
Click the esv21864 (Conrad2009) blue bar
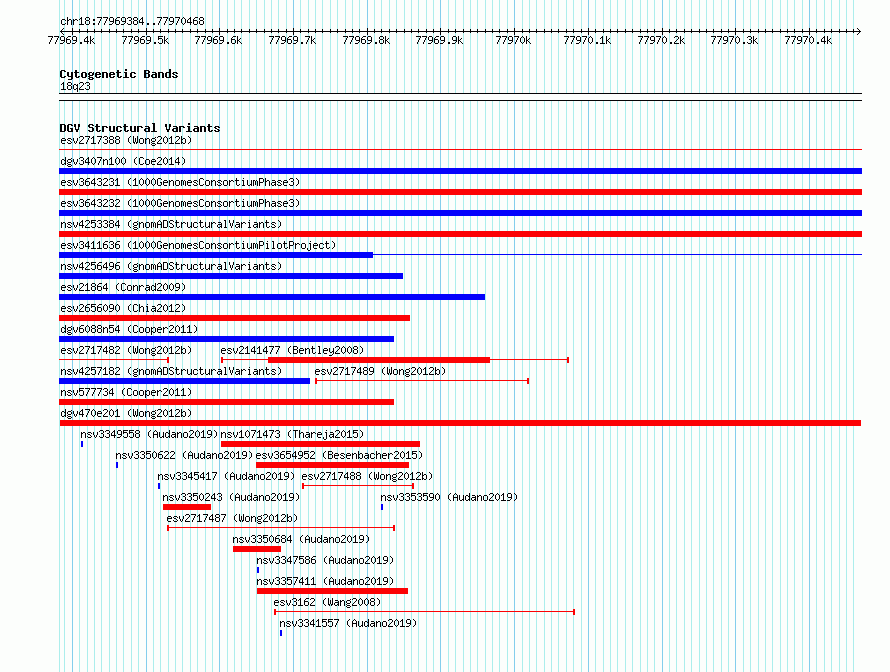click(272, 297)
